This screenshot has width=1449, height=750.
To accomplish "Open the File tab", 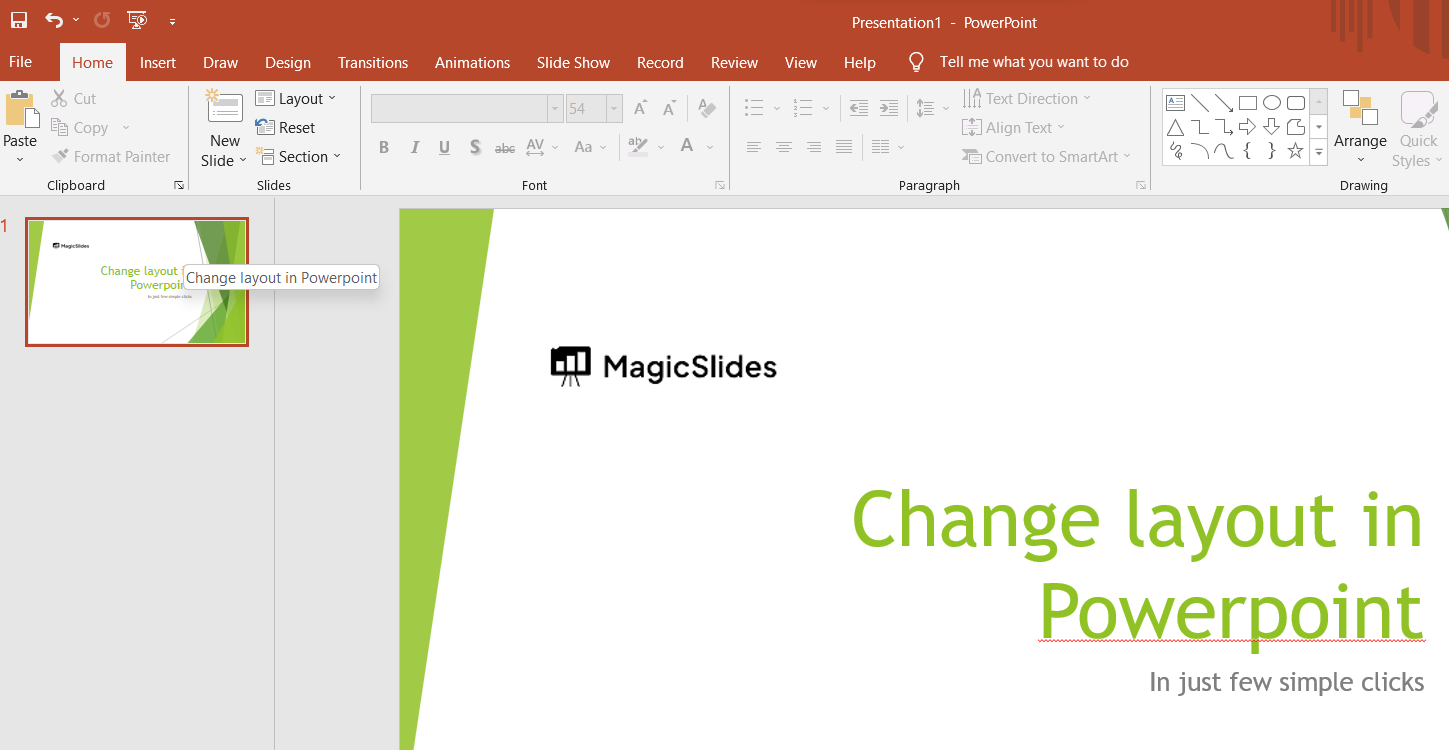I will (x=21, y=62).
